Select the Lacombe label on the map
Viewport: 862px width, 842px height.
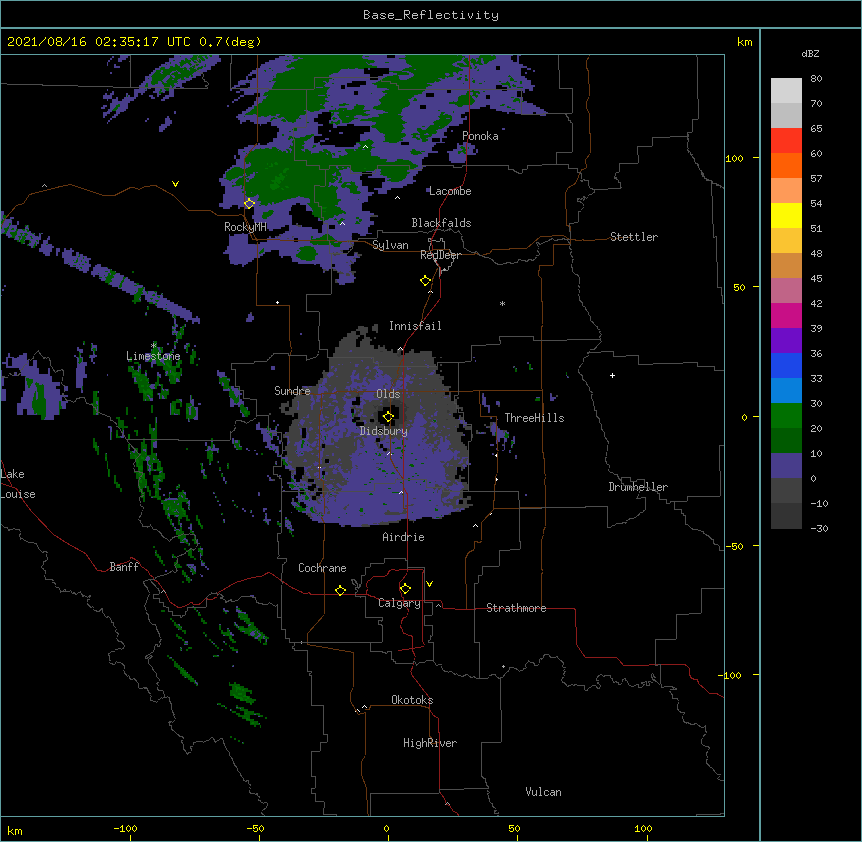[x=450, y=191]
